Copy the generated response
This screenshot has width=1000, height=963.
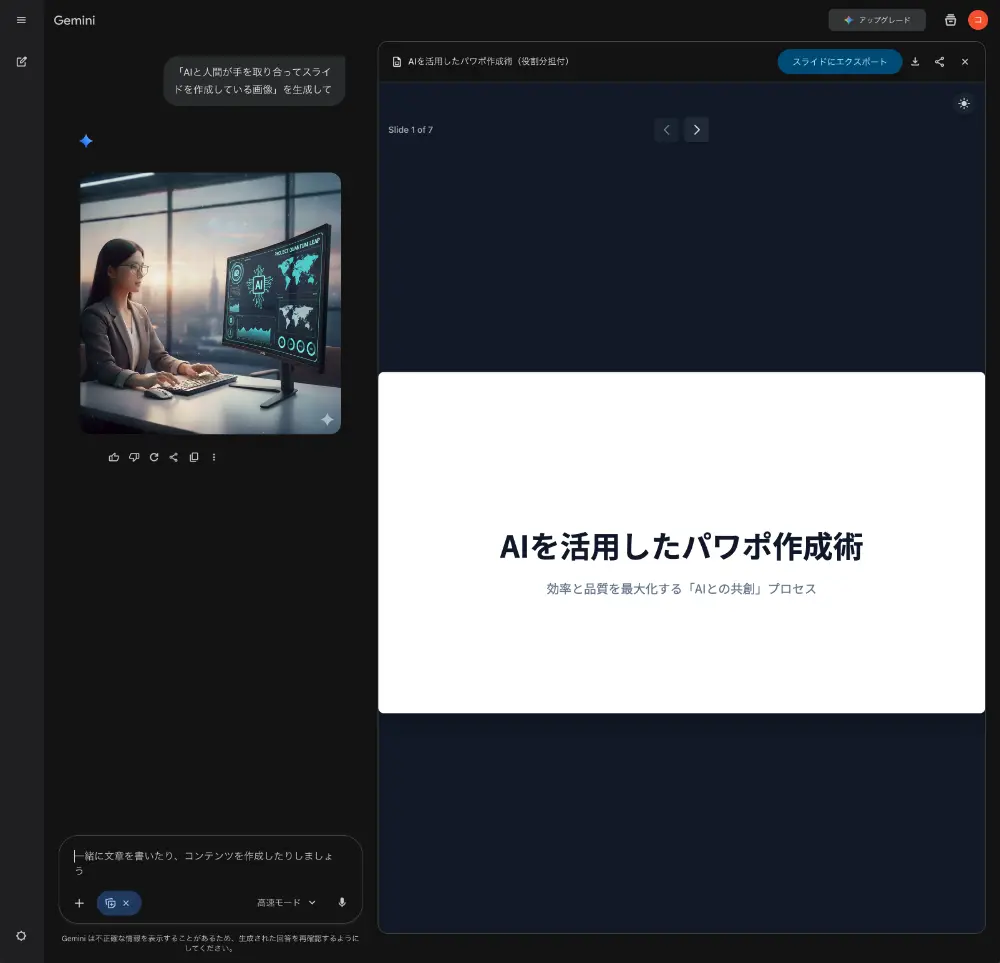[x=194, y=457]
